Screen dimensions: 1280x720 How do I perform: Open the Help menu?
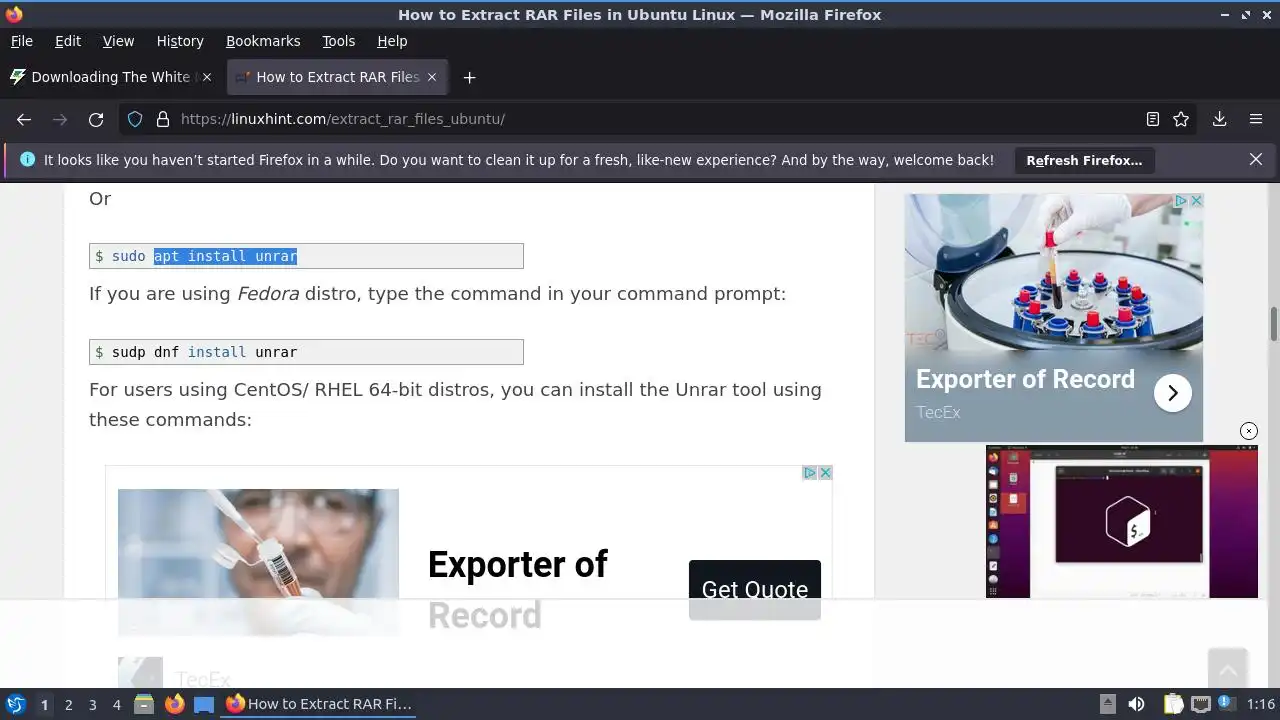[x=392, y=41]
